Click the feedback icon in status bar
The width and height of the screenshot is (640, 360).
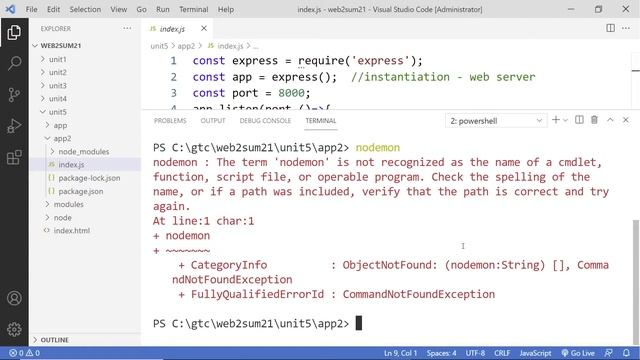pyautogui.click(x=609, y=353)
